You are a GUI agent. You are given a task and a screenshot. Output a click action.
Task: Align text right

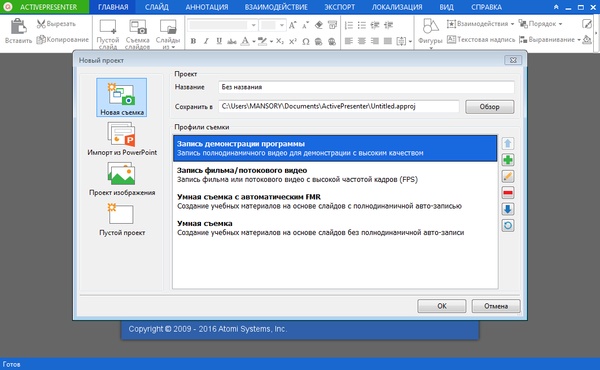click(375, 41)
